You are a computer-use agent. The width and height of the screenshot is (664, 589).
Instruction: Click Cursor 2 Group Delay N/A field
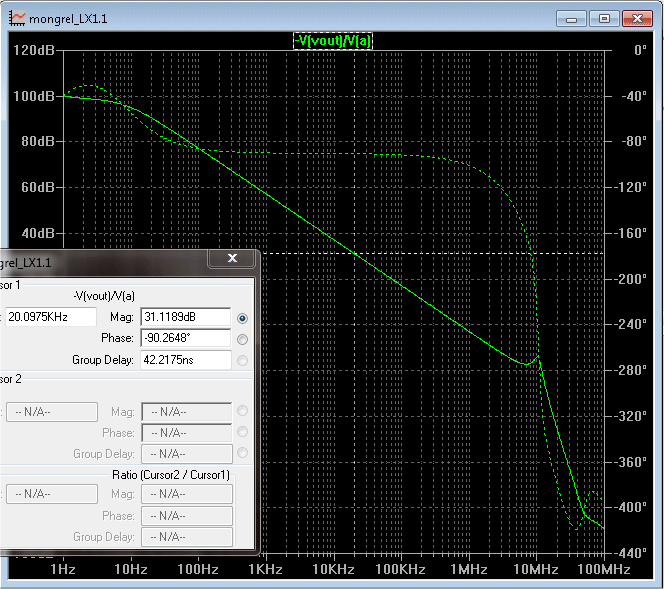186,454
